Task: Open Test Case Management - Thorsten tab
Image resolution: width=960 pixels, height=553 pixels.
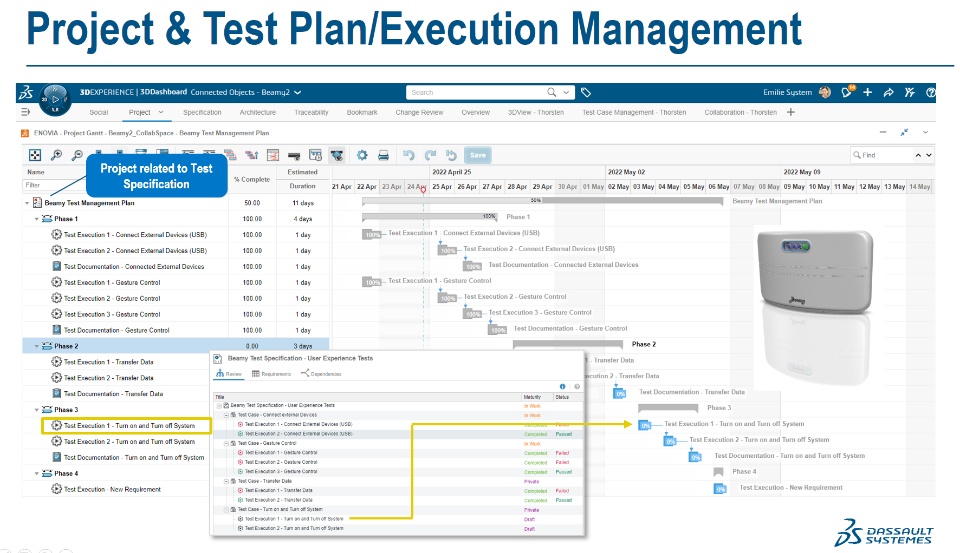Action: (x=634, y=112)
